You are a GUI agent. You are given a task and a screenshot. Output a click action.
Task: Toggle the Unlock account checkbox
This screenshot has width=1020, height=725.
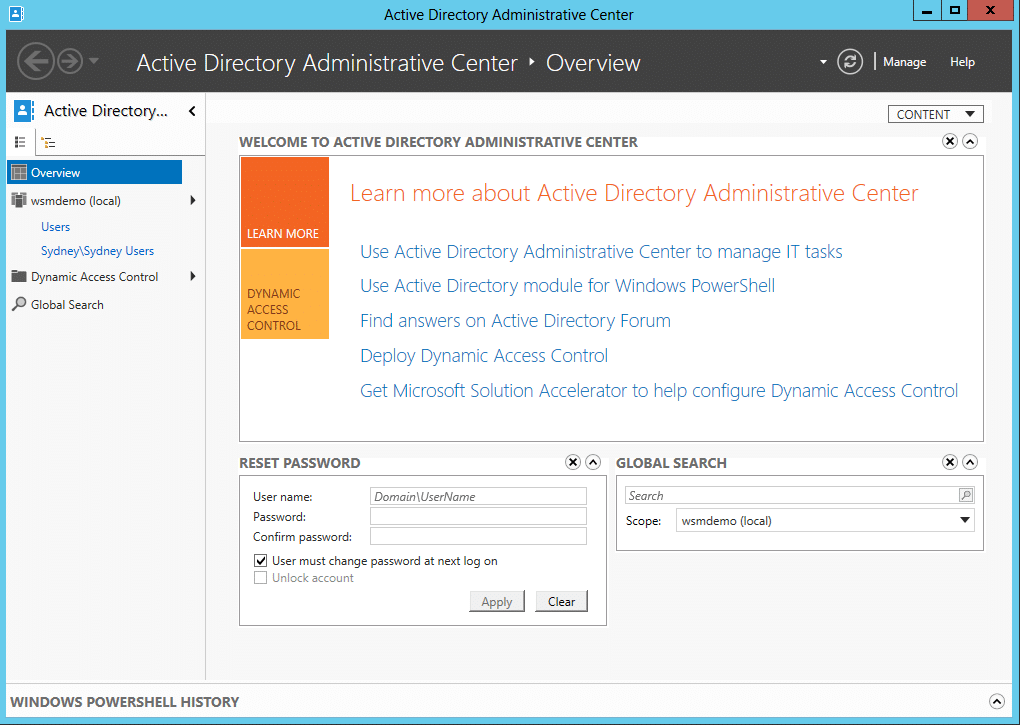pyautogui.click(x=261, y=578)
